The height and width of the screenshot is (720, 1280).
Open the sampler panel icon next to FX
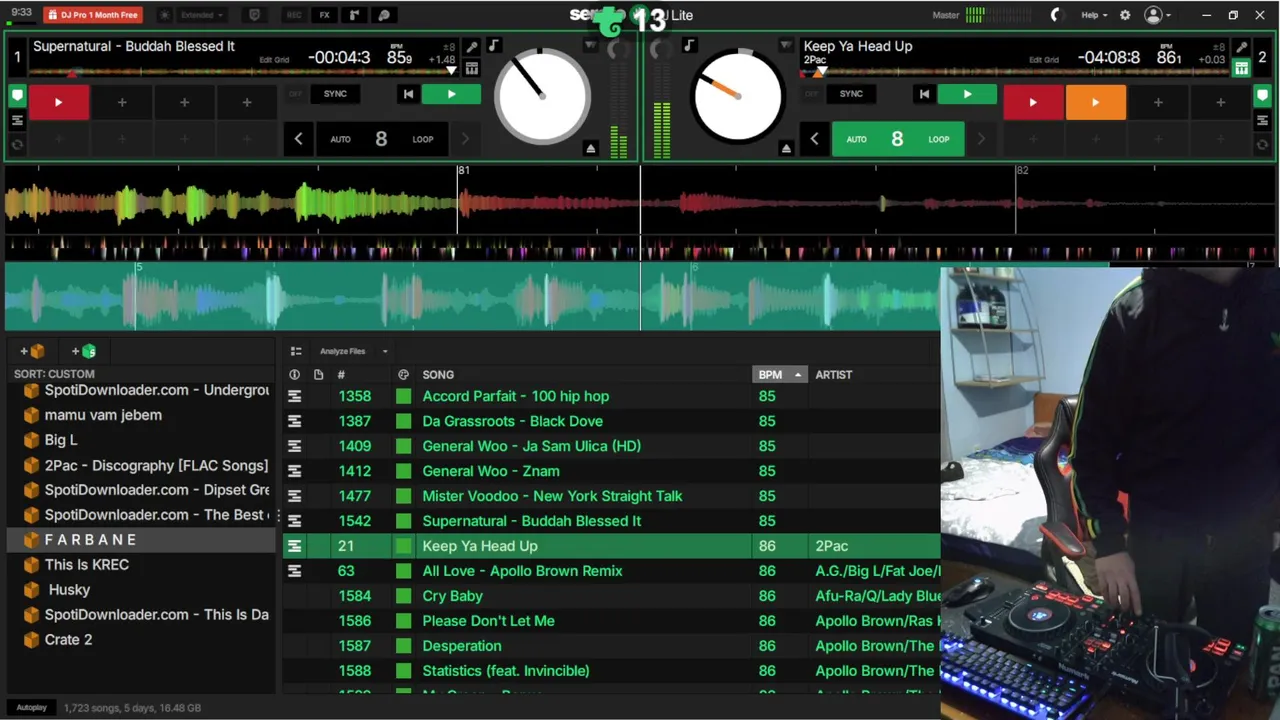(354, 15)
